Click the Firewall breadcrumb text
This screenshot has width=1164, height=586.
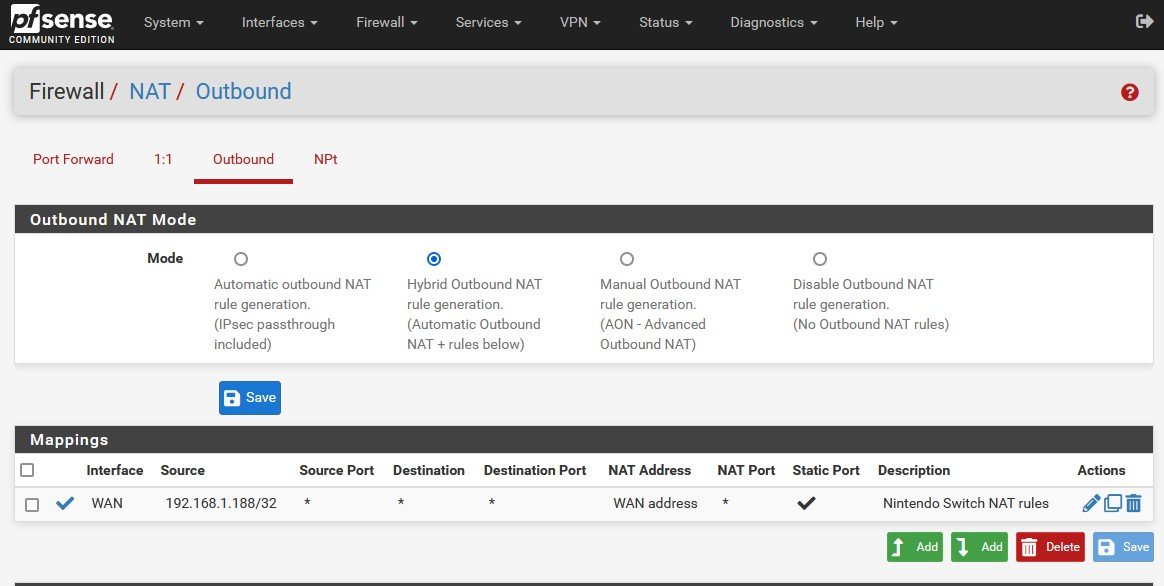click(67, 91)
